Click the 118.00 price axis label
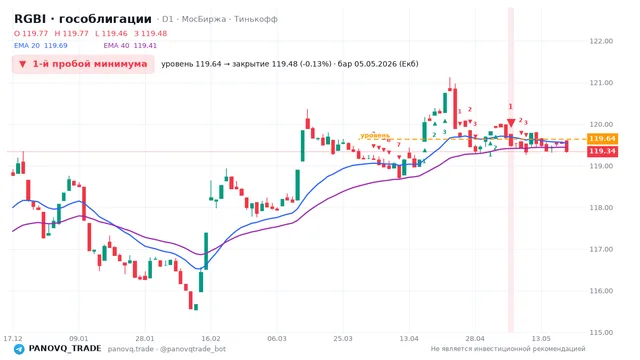640x360 pixels. [x=601, y=208]
